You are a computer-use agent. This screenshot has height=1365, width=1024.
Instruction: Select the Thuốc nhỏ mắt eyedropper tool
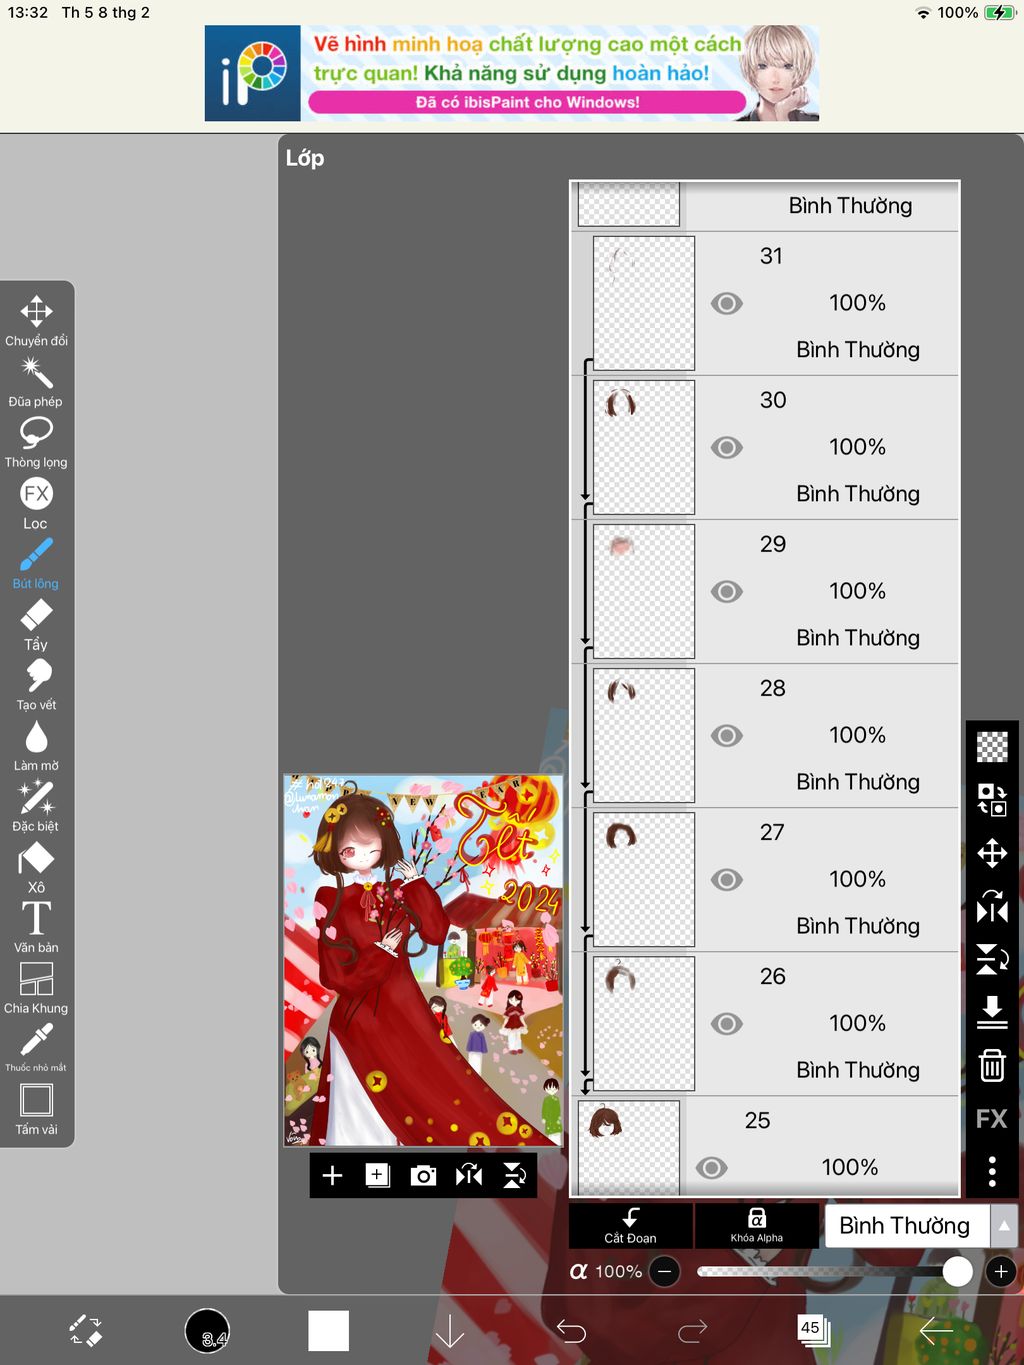pos(36,1048)
